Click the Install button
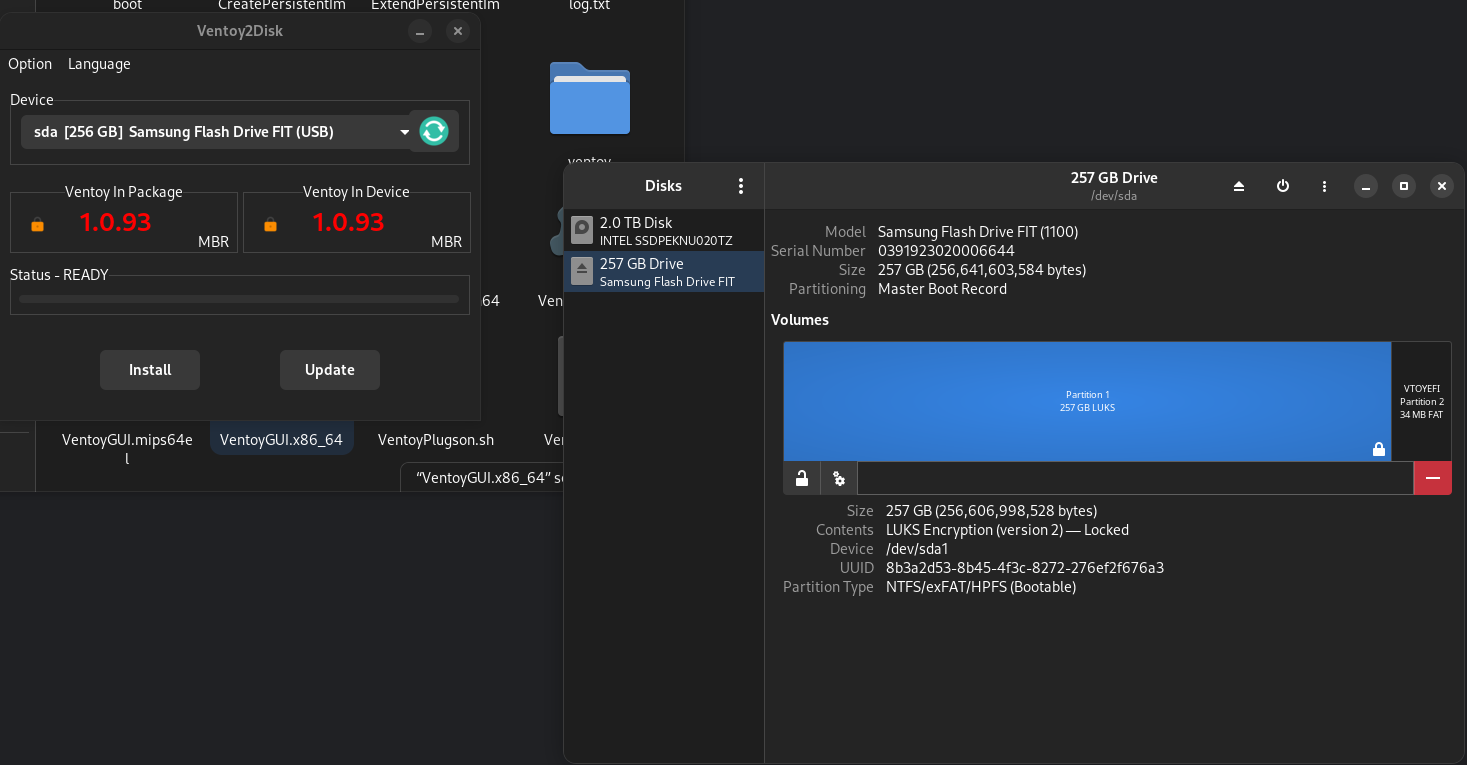Viewport: 1467px width, 765px height. tap(149, 370)
